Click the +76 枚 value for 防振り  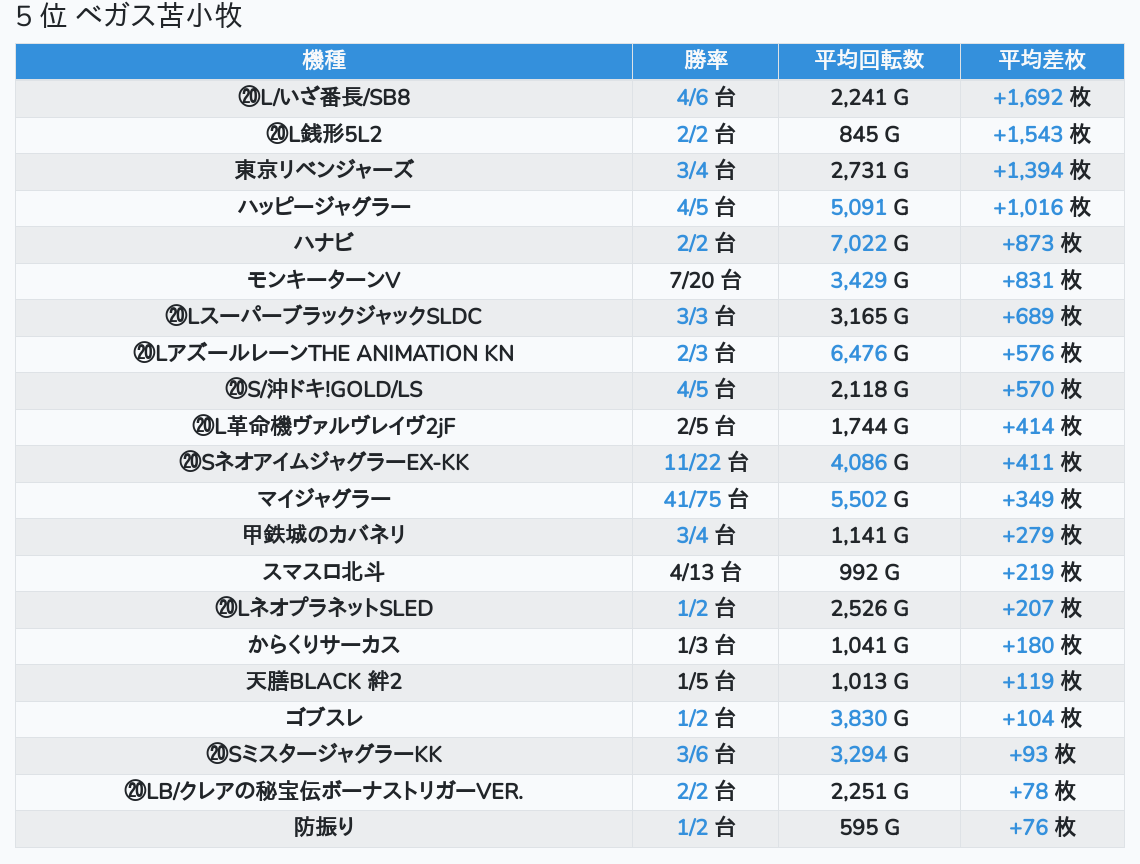pyautogui.click(x=1028, y=827)
